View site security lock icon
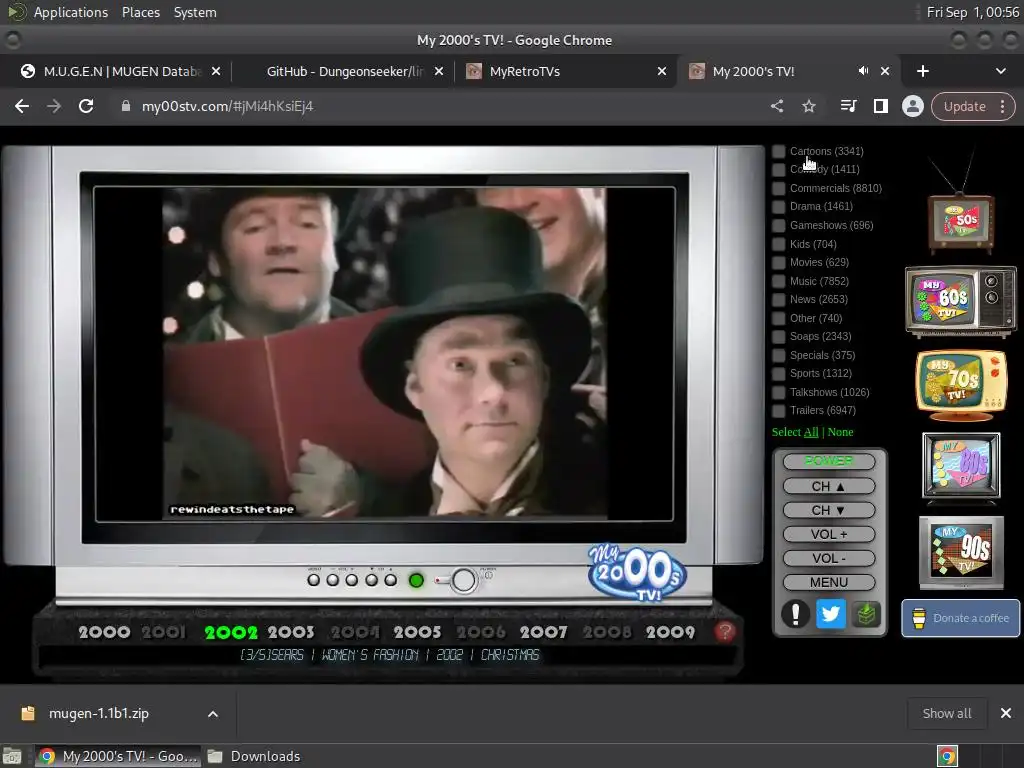The height and width of the screenshot is (768, 1024). [125, 106]
